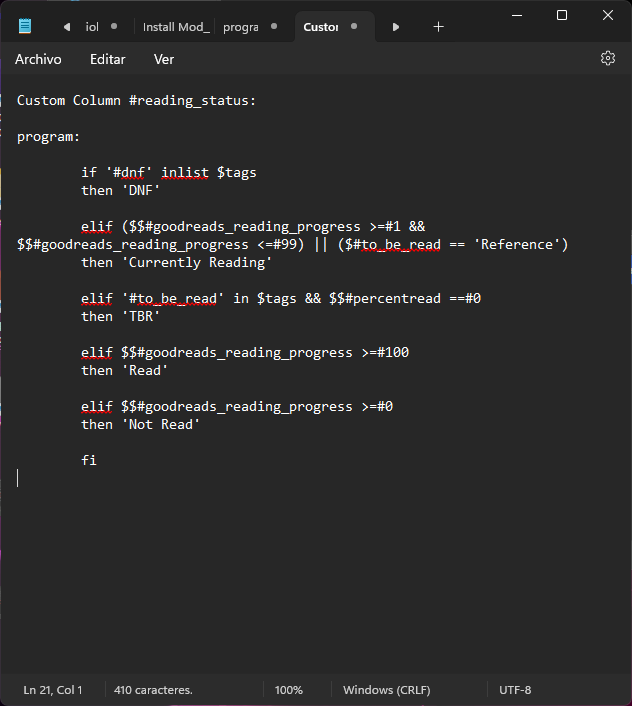This screenshot has width=632, height=706.
Task: Click Ln 21, Col 1 position indicator
Action: pos(53,690)
